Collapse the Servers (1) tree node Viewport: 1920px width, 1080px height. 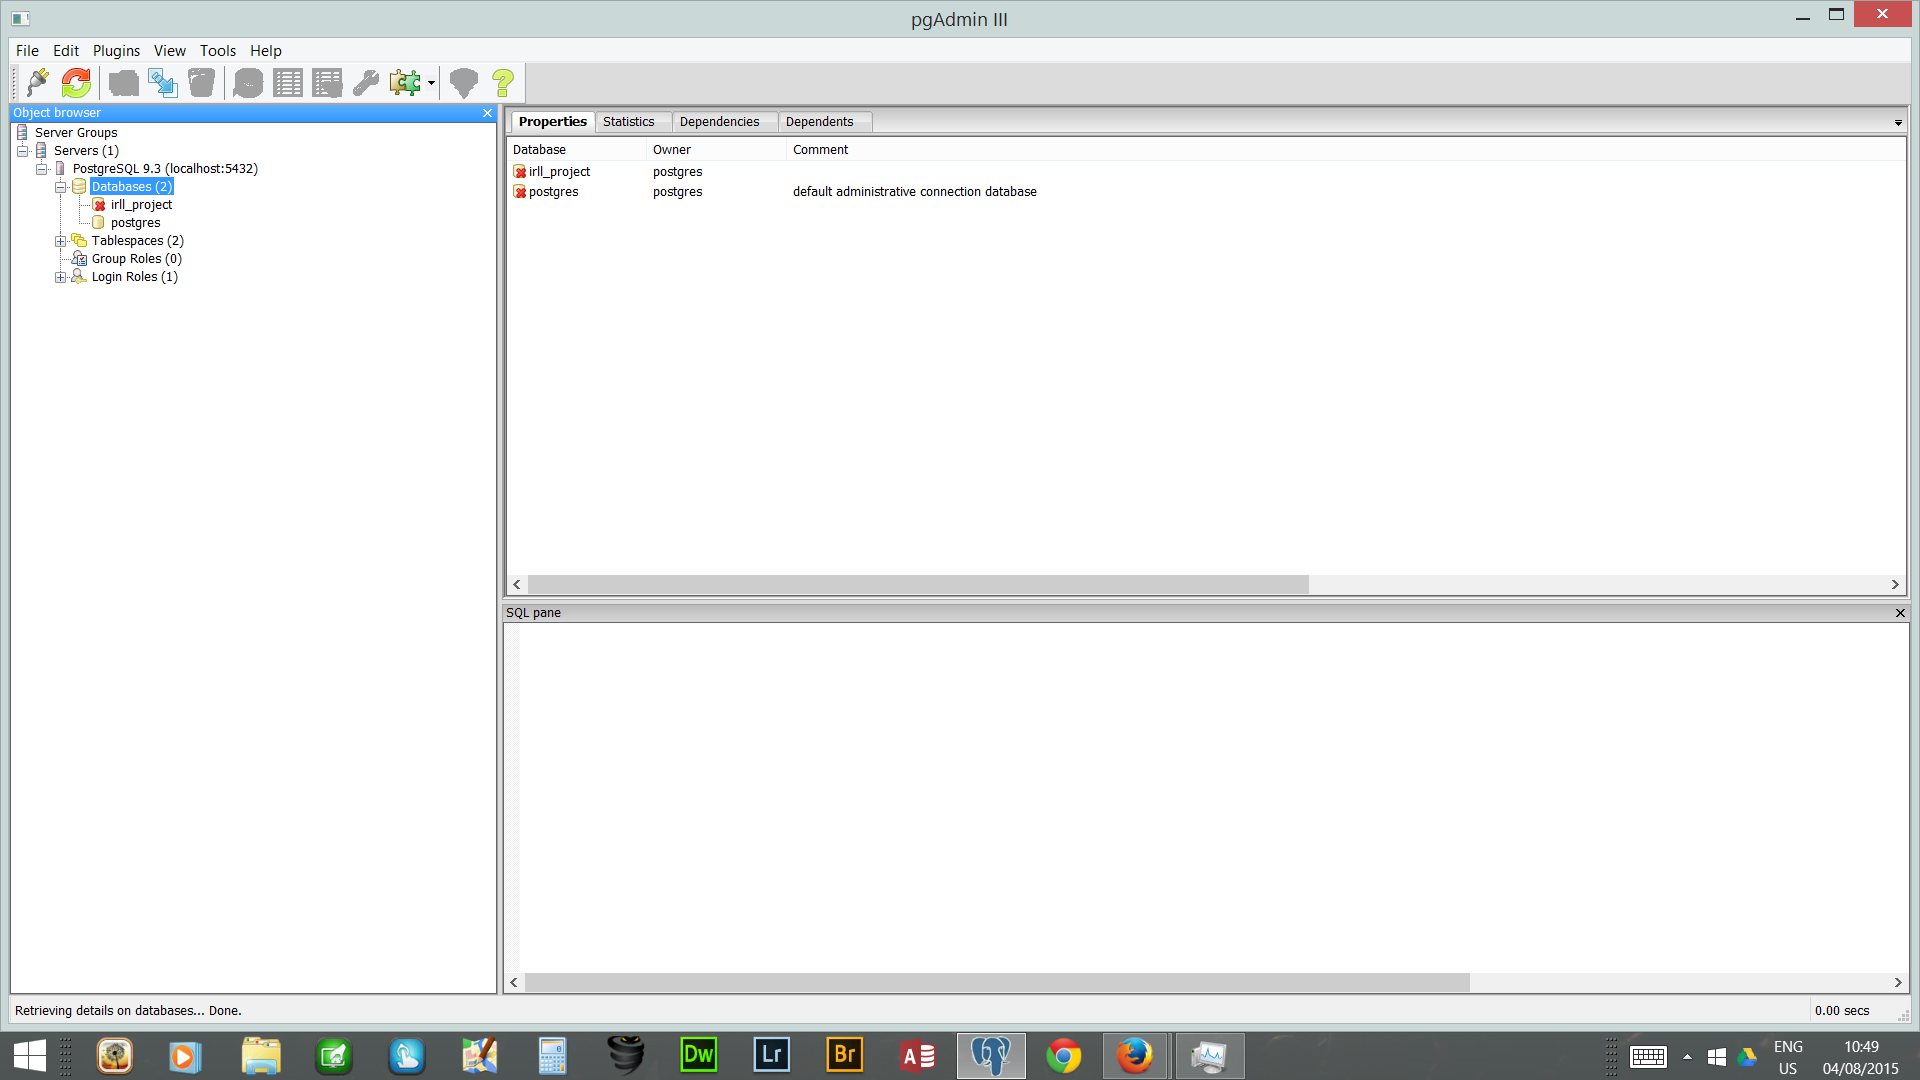point(23,151)
